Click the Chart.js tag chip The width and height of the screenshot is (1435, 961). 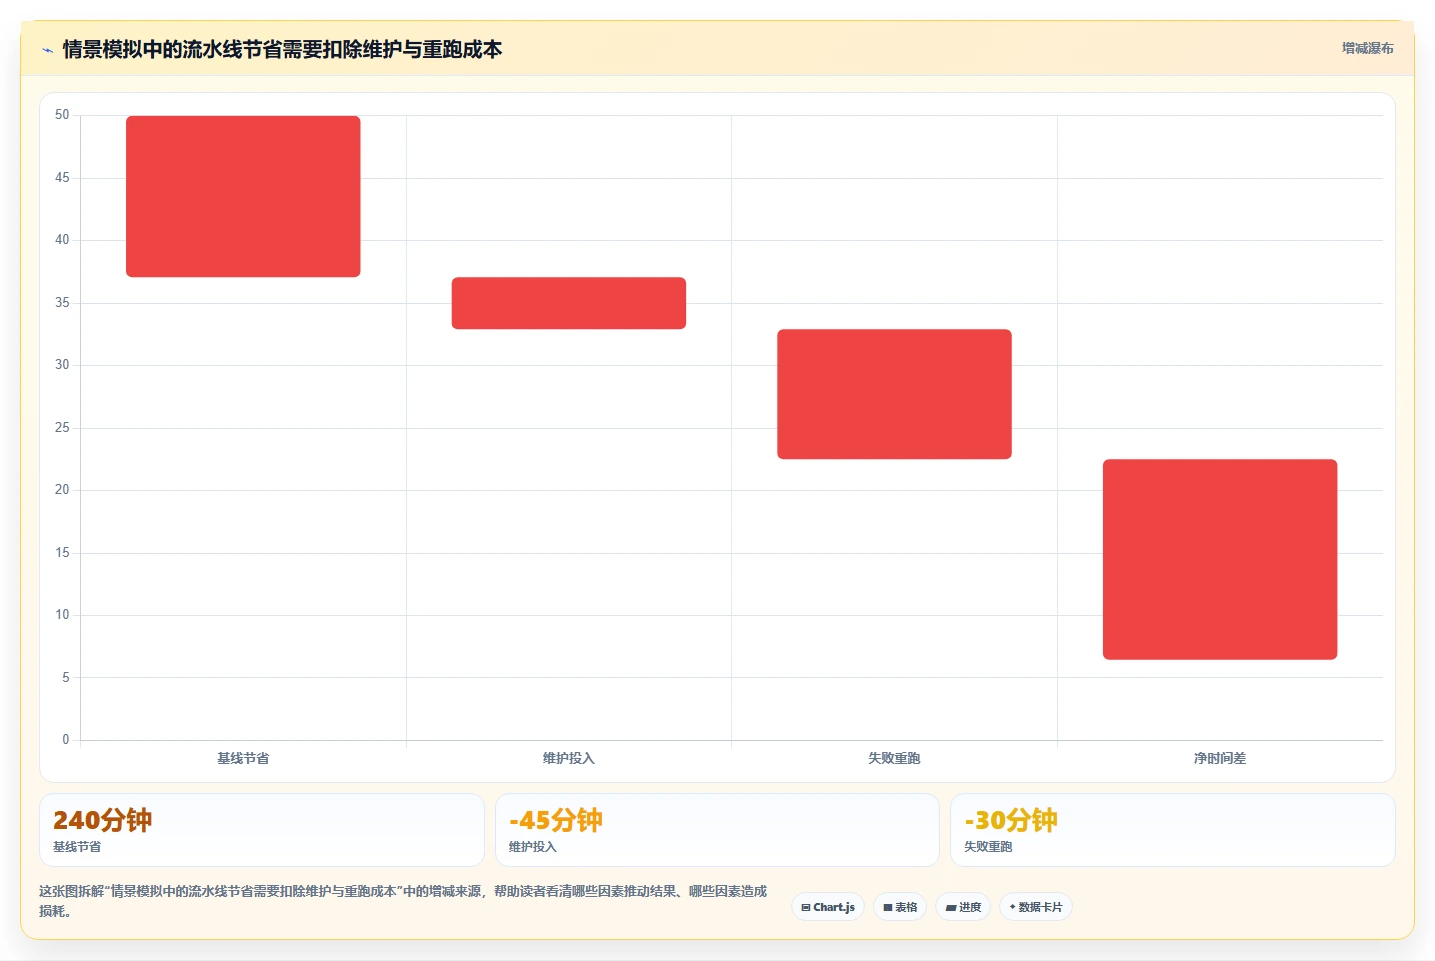click(x=828, y=907)
